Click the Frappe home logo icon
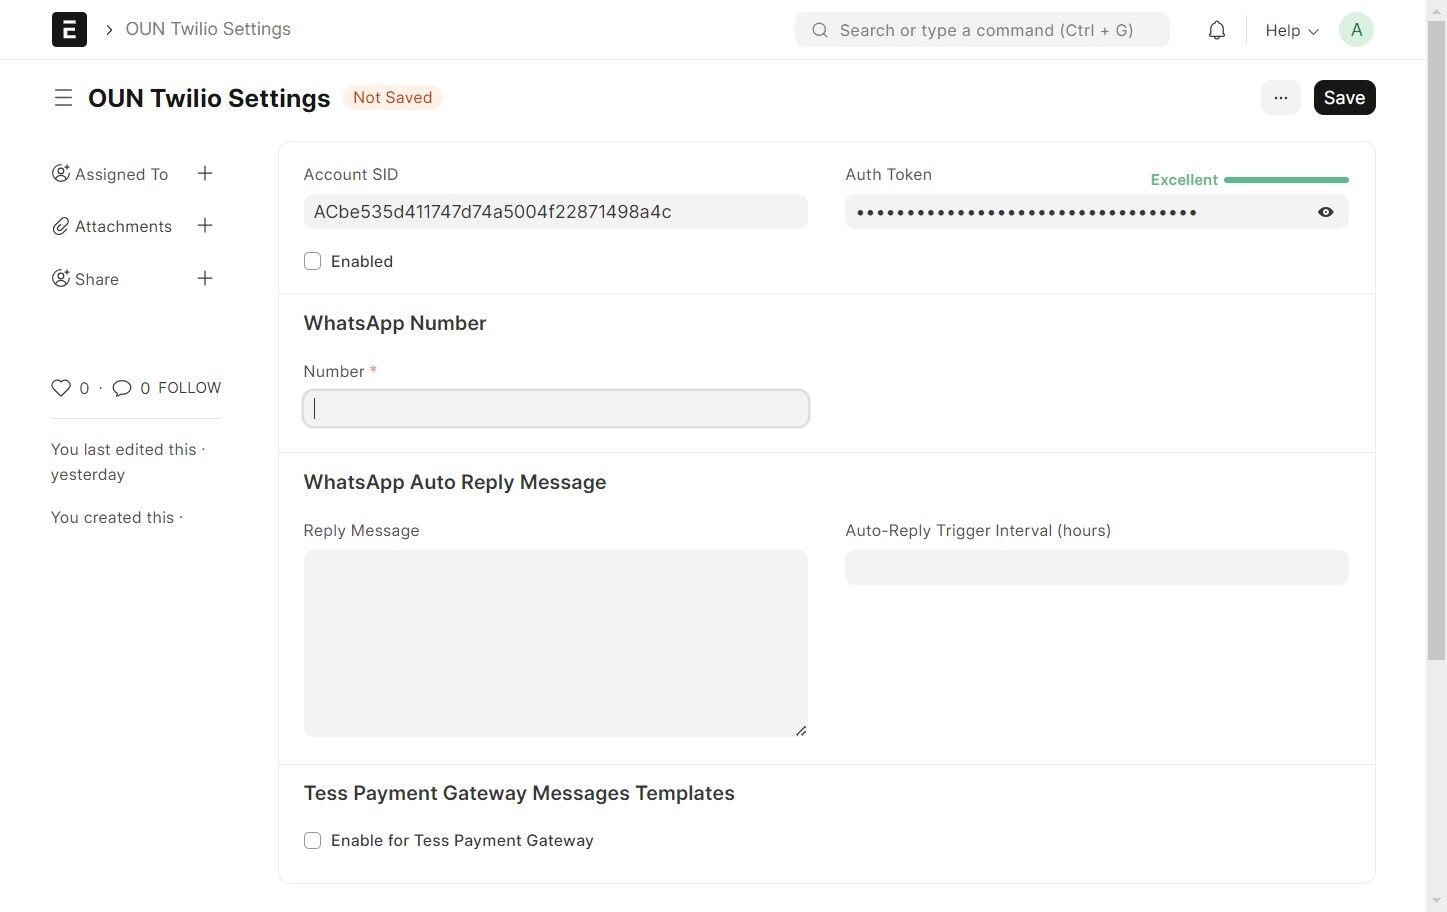This screenshot has height=912, width=1447. pos(69,30)
